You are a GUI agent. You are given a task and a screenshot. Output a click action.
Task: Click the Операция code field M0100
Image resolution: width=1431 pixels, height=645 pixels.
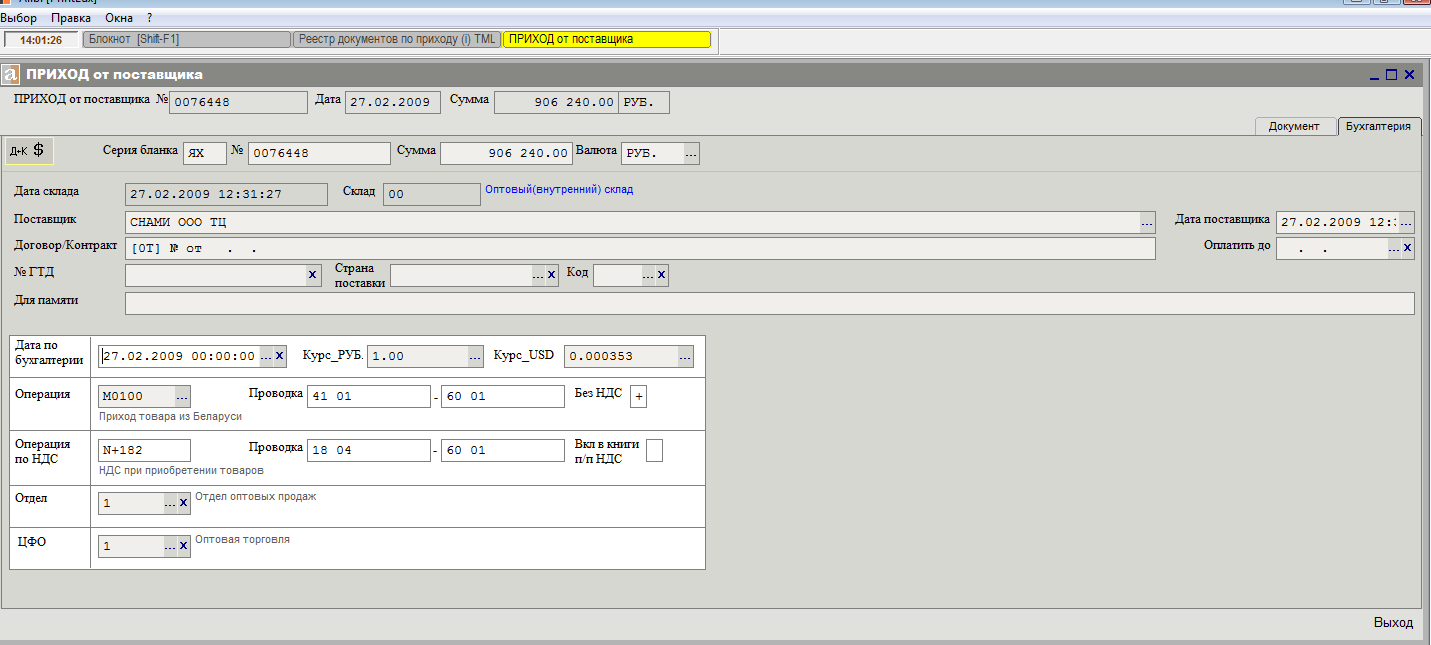(x=137, y=396)
